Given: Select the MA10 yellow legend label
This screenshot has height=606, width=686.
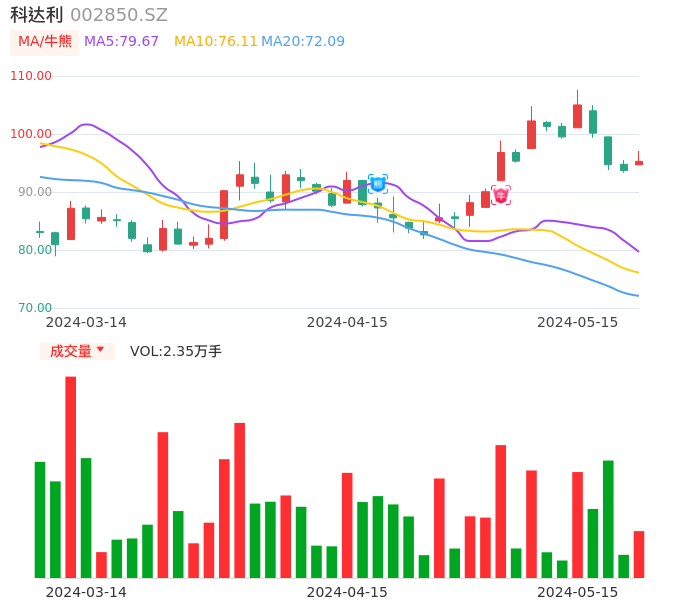Looking at the screenshot, I should coord(216,42).
